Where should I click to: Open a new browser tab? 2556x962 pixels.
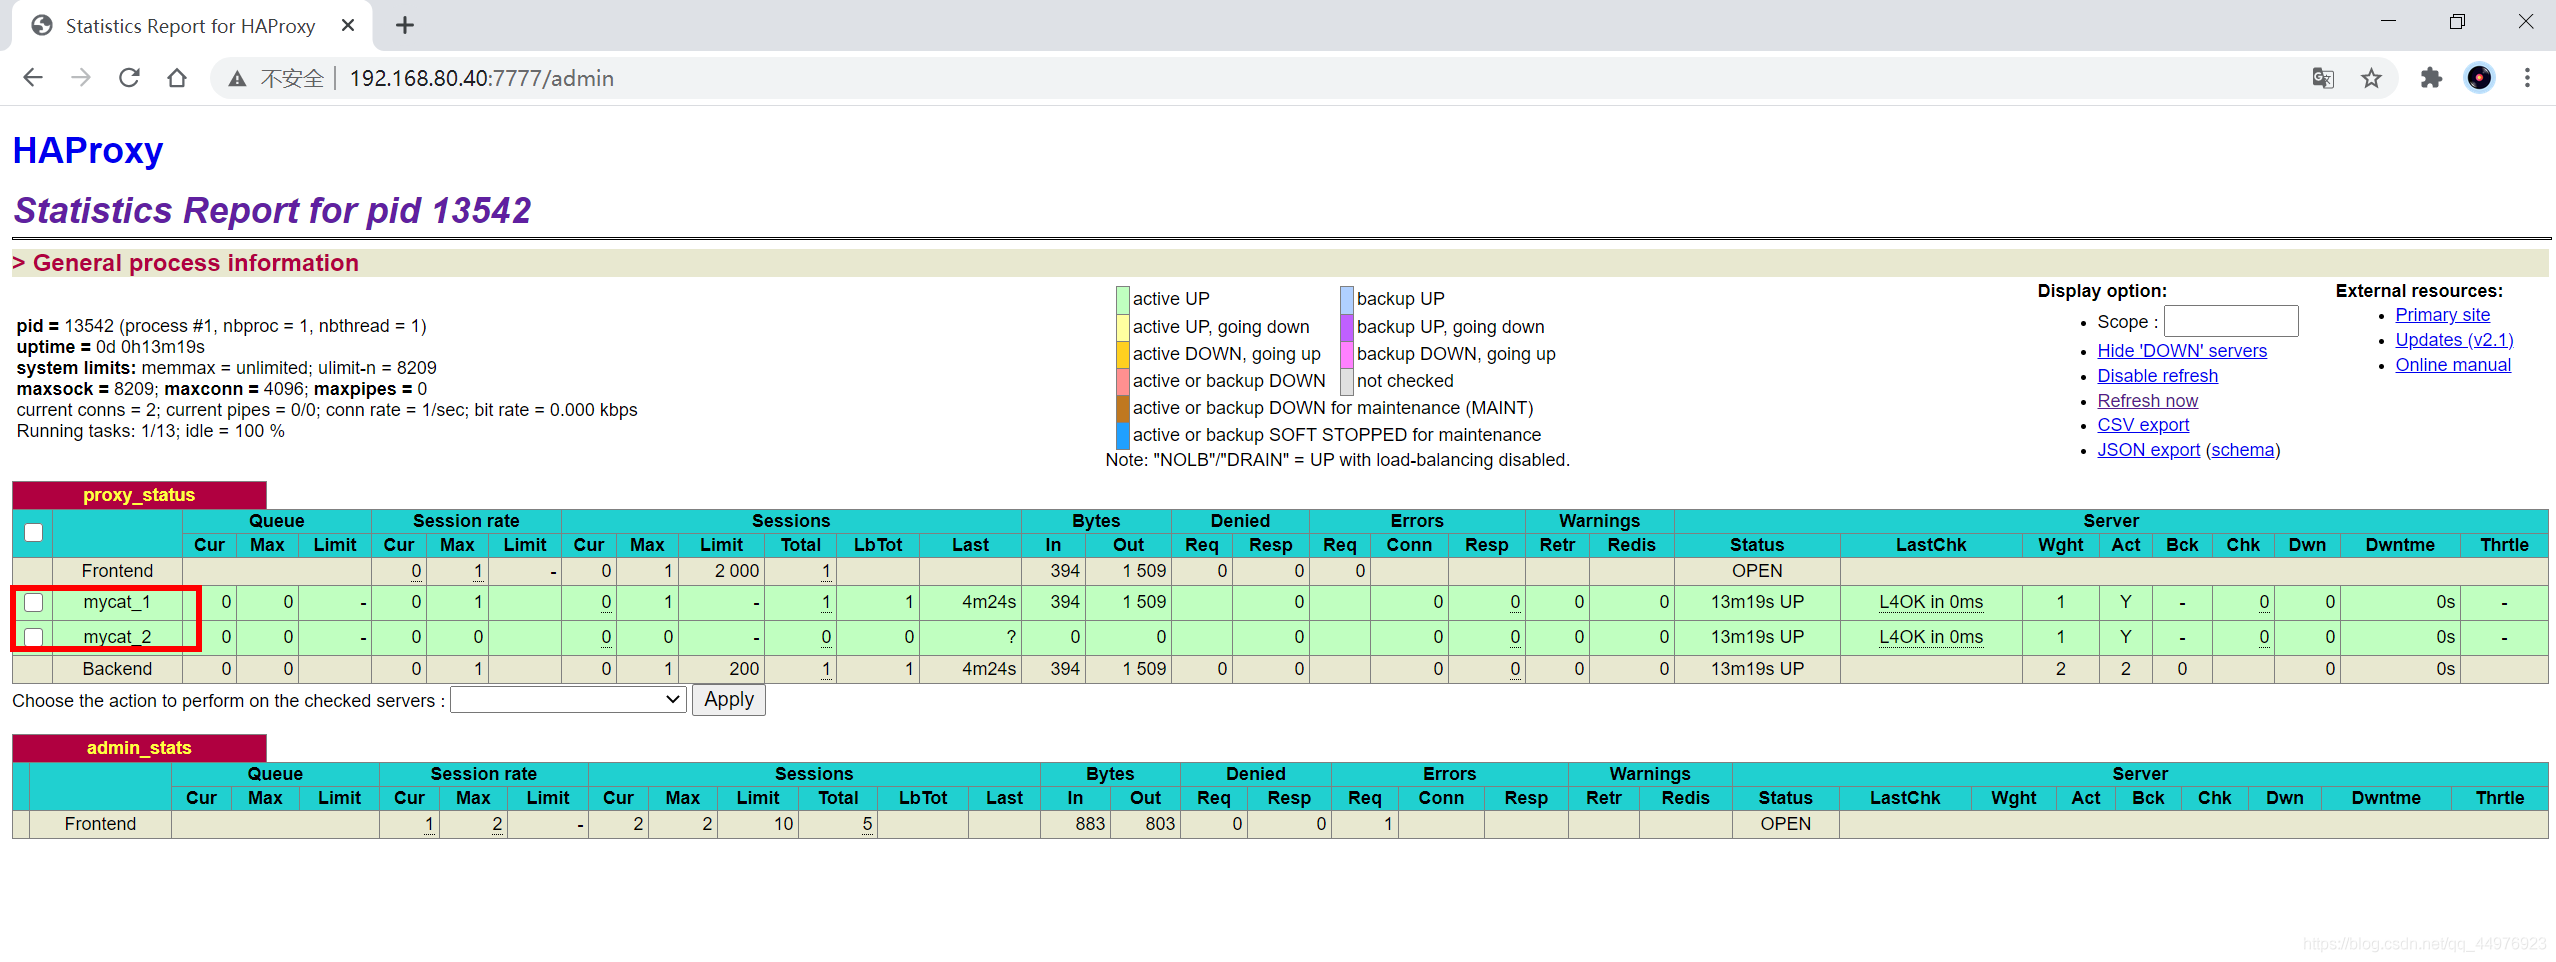pos(405,25)
